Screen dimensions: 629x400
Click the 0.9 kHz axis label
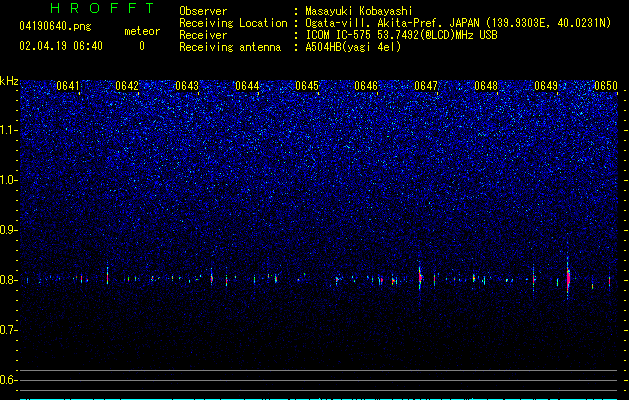pyautogui.click(x=8, y=230)
